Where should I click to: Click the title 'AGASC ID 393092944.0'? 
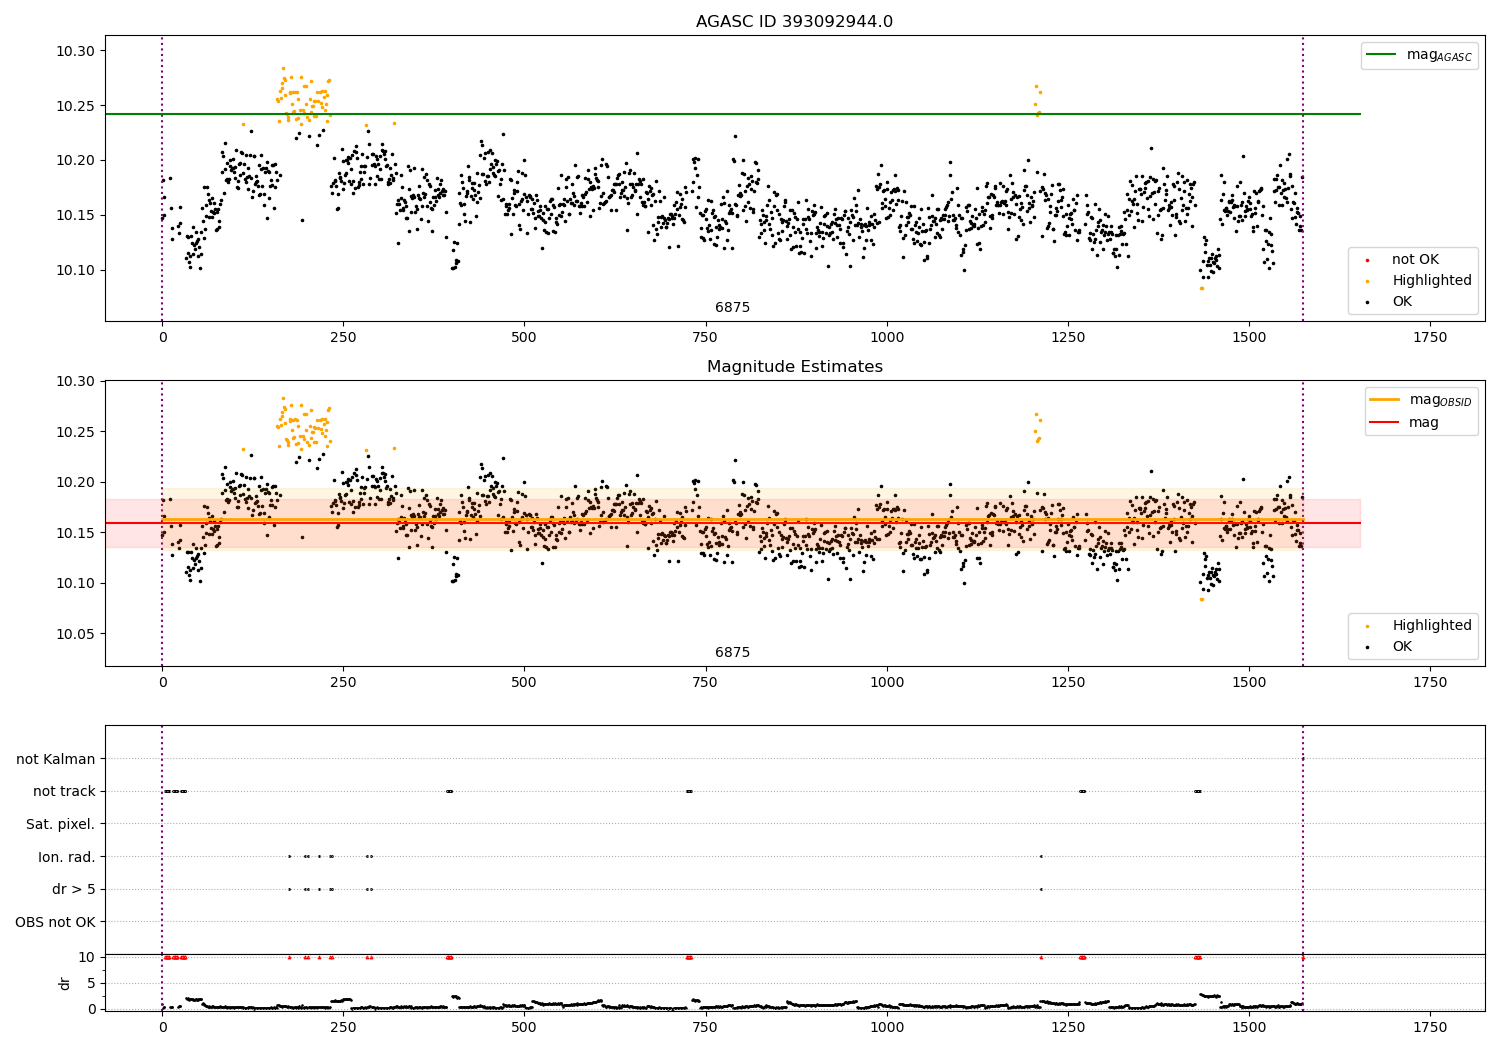click(794, 22)
